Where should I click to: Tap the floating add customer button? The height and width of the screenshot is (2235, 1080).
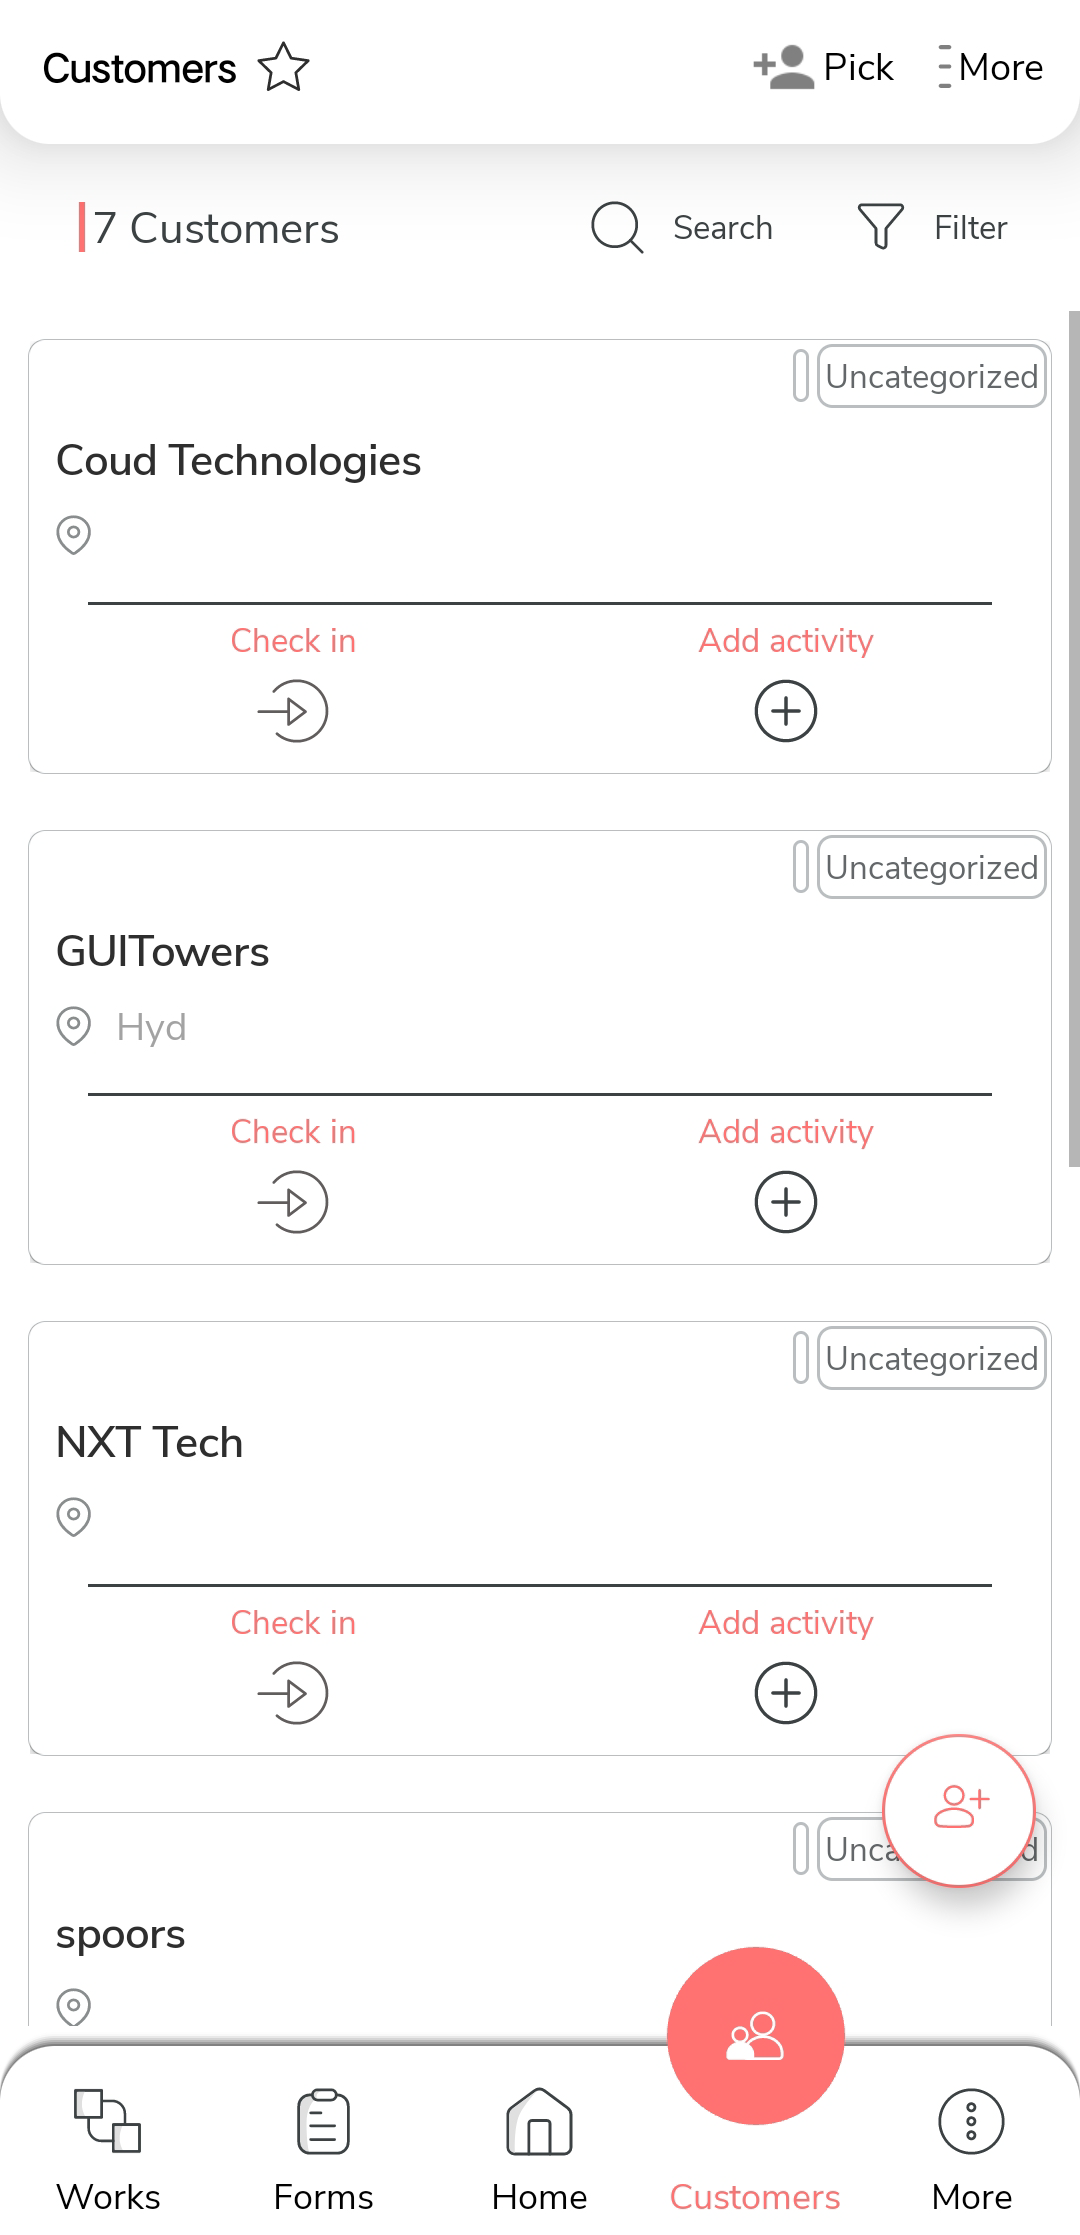(959, 1810)
